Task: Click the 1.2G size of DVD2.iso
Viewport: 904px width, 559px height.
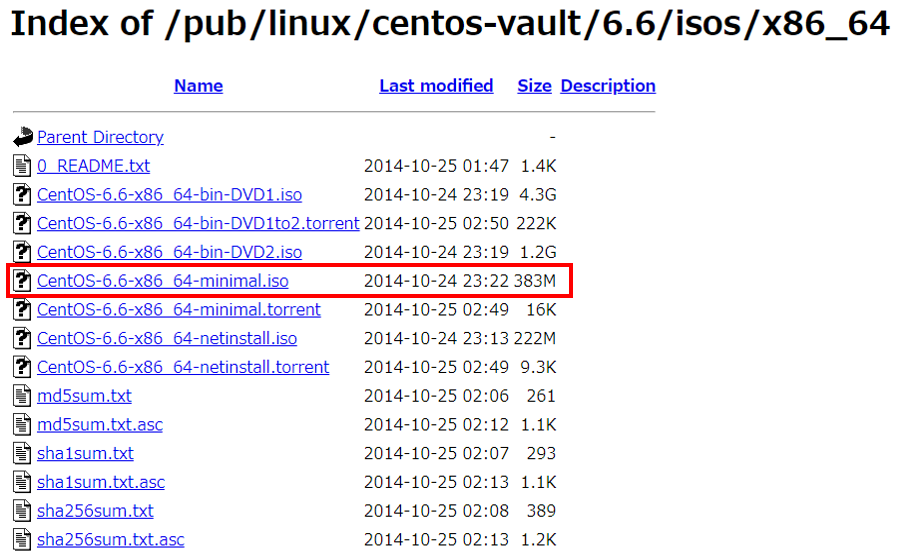Action: (538, 252)
